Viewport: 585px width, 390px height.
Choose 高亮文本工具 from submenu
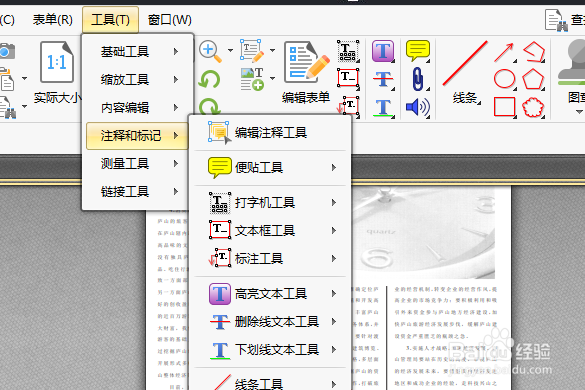click(x=270, y=294)
